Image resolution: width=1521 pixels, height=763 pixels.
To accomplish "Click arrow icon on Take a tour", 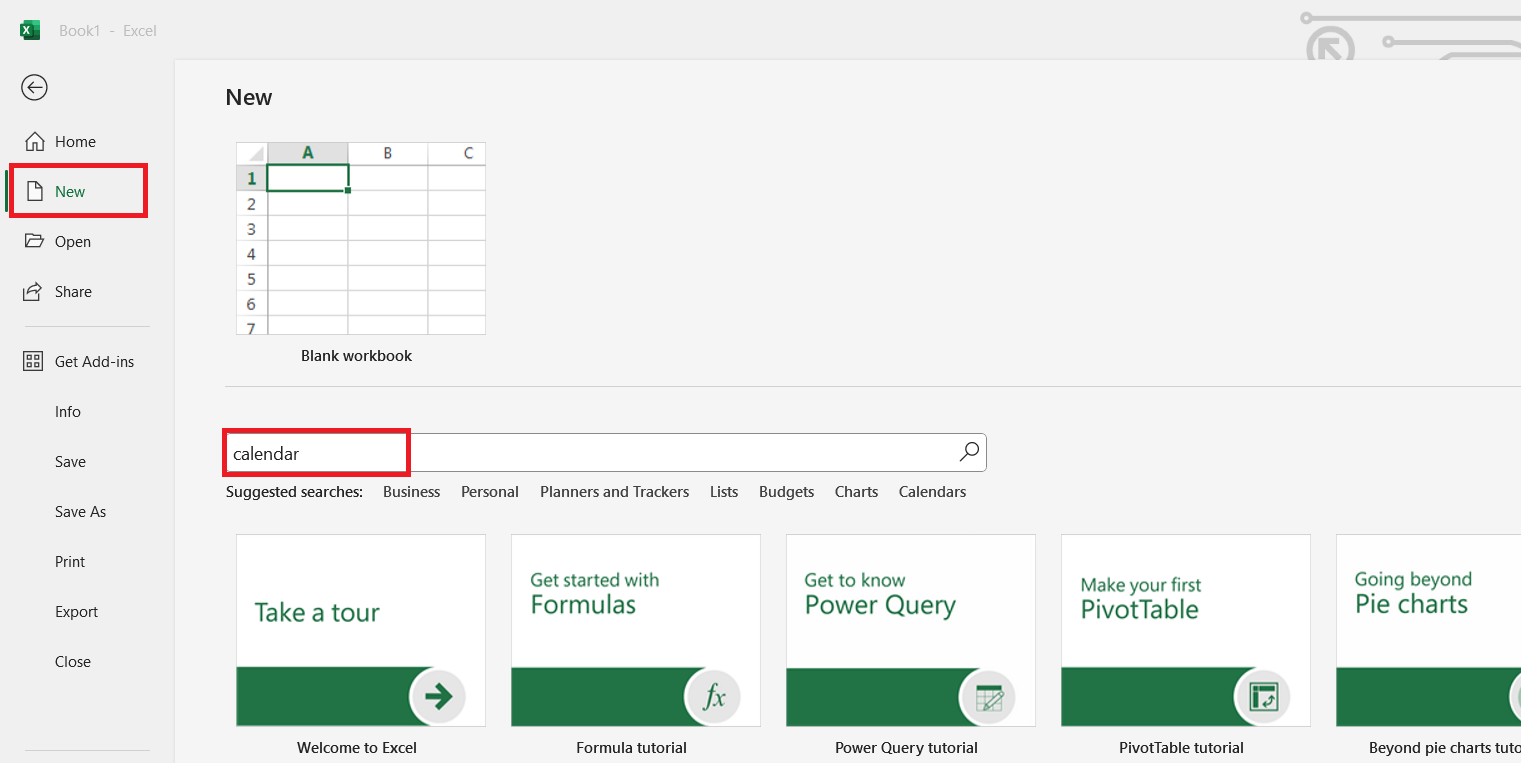I will (438, 696).
